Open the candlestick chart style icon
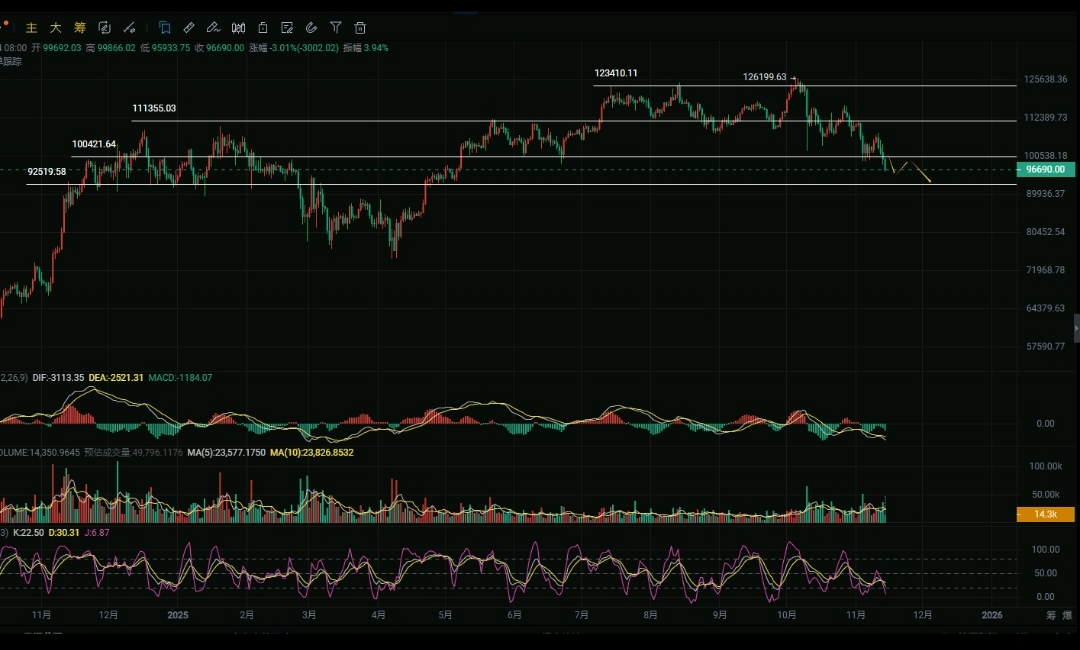The width and height of the screenshot is (1080, 650). pyautogui.click(x=238, y=28)
